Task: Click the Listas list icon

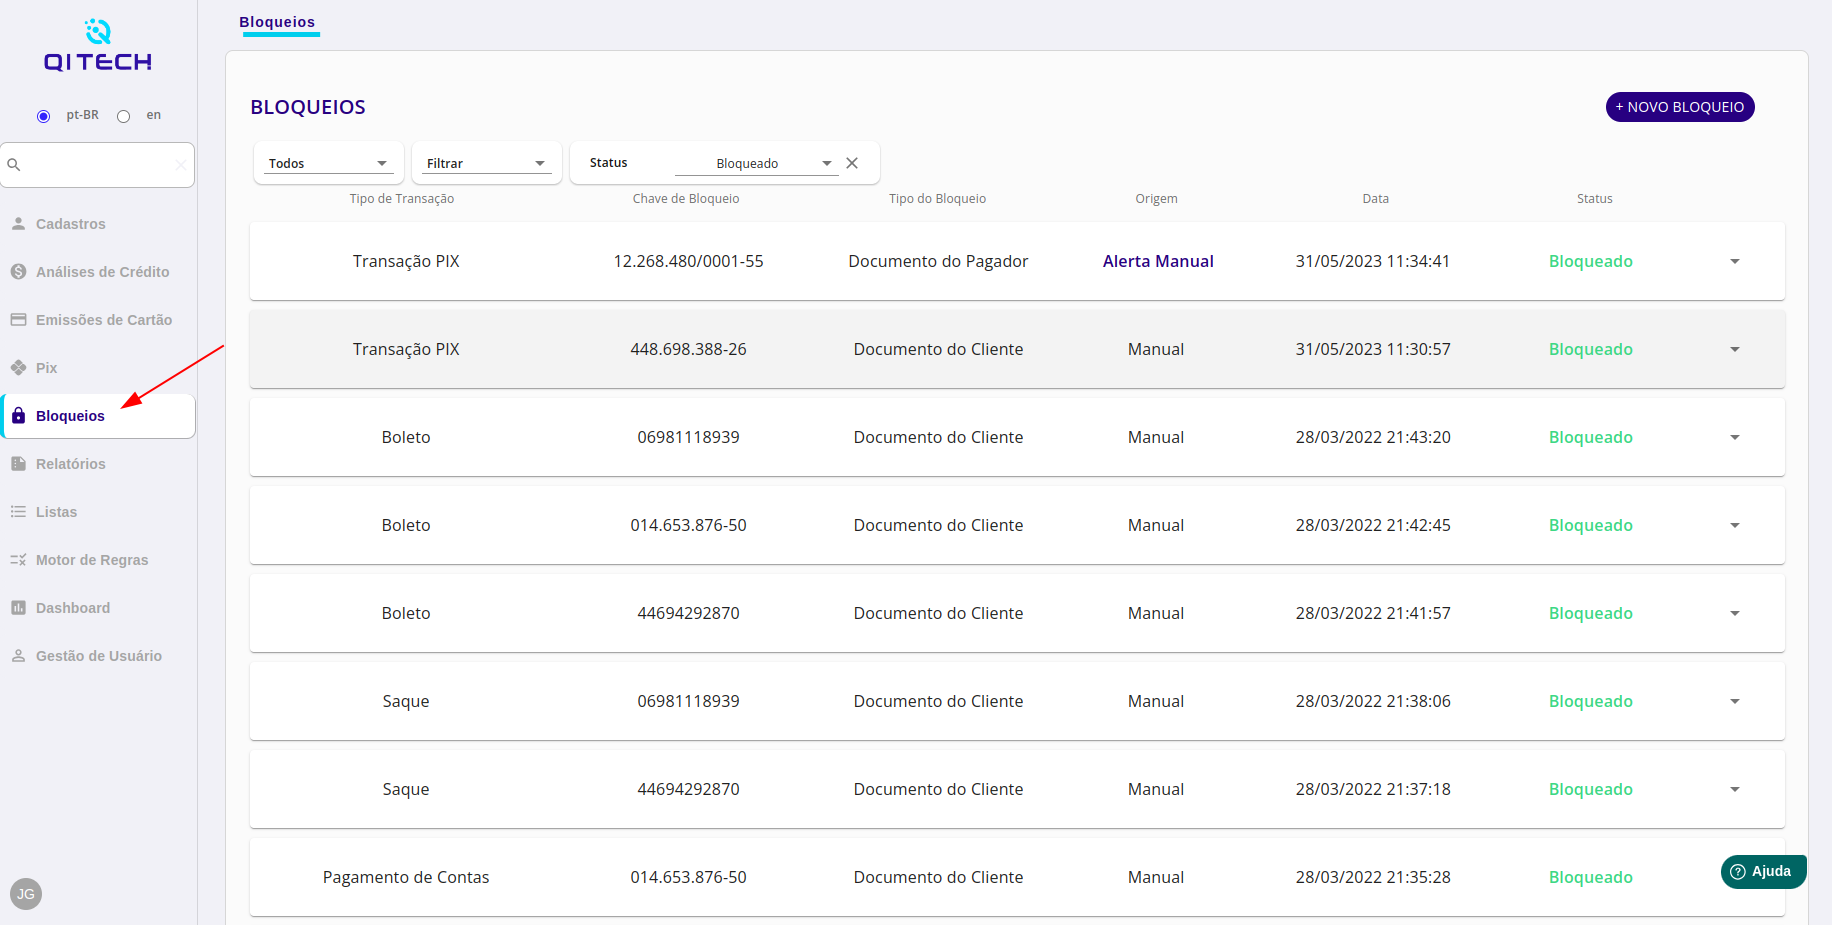Action: click(x=18, y=512)
